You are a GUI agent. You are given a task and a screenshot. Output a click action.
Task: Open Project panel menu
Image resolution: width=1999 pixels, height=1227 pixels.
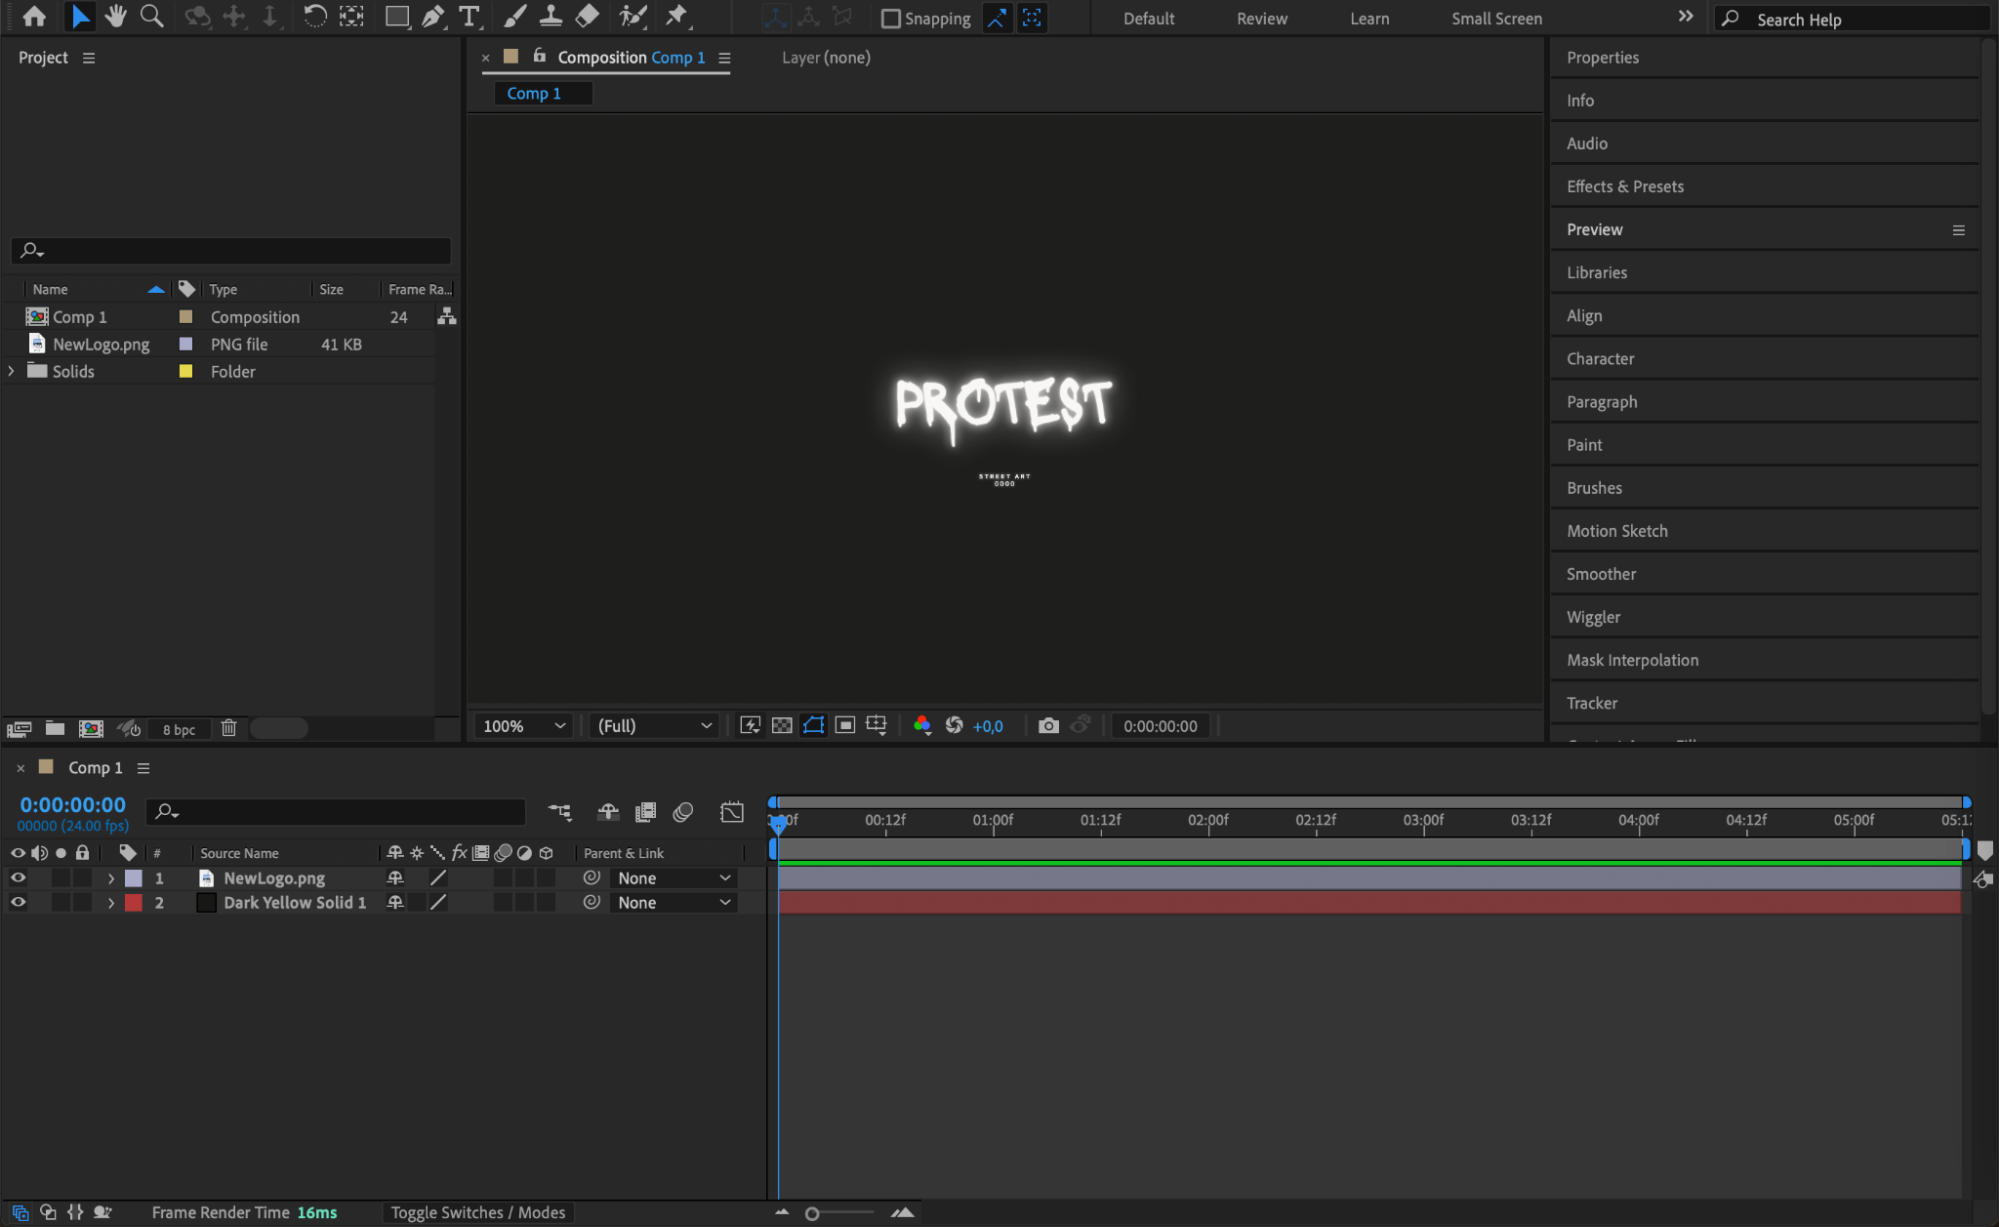tap(89, 58)
